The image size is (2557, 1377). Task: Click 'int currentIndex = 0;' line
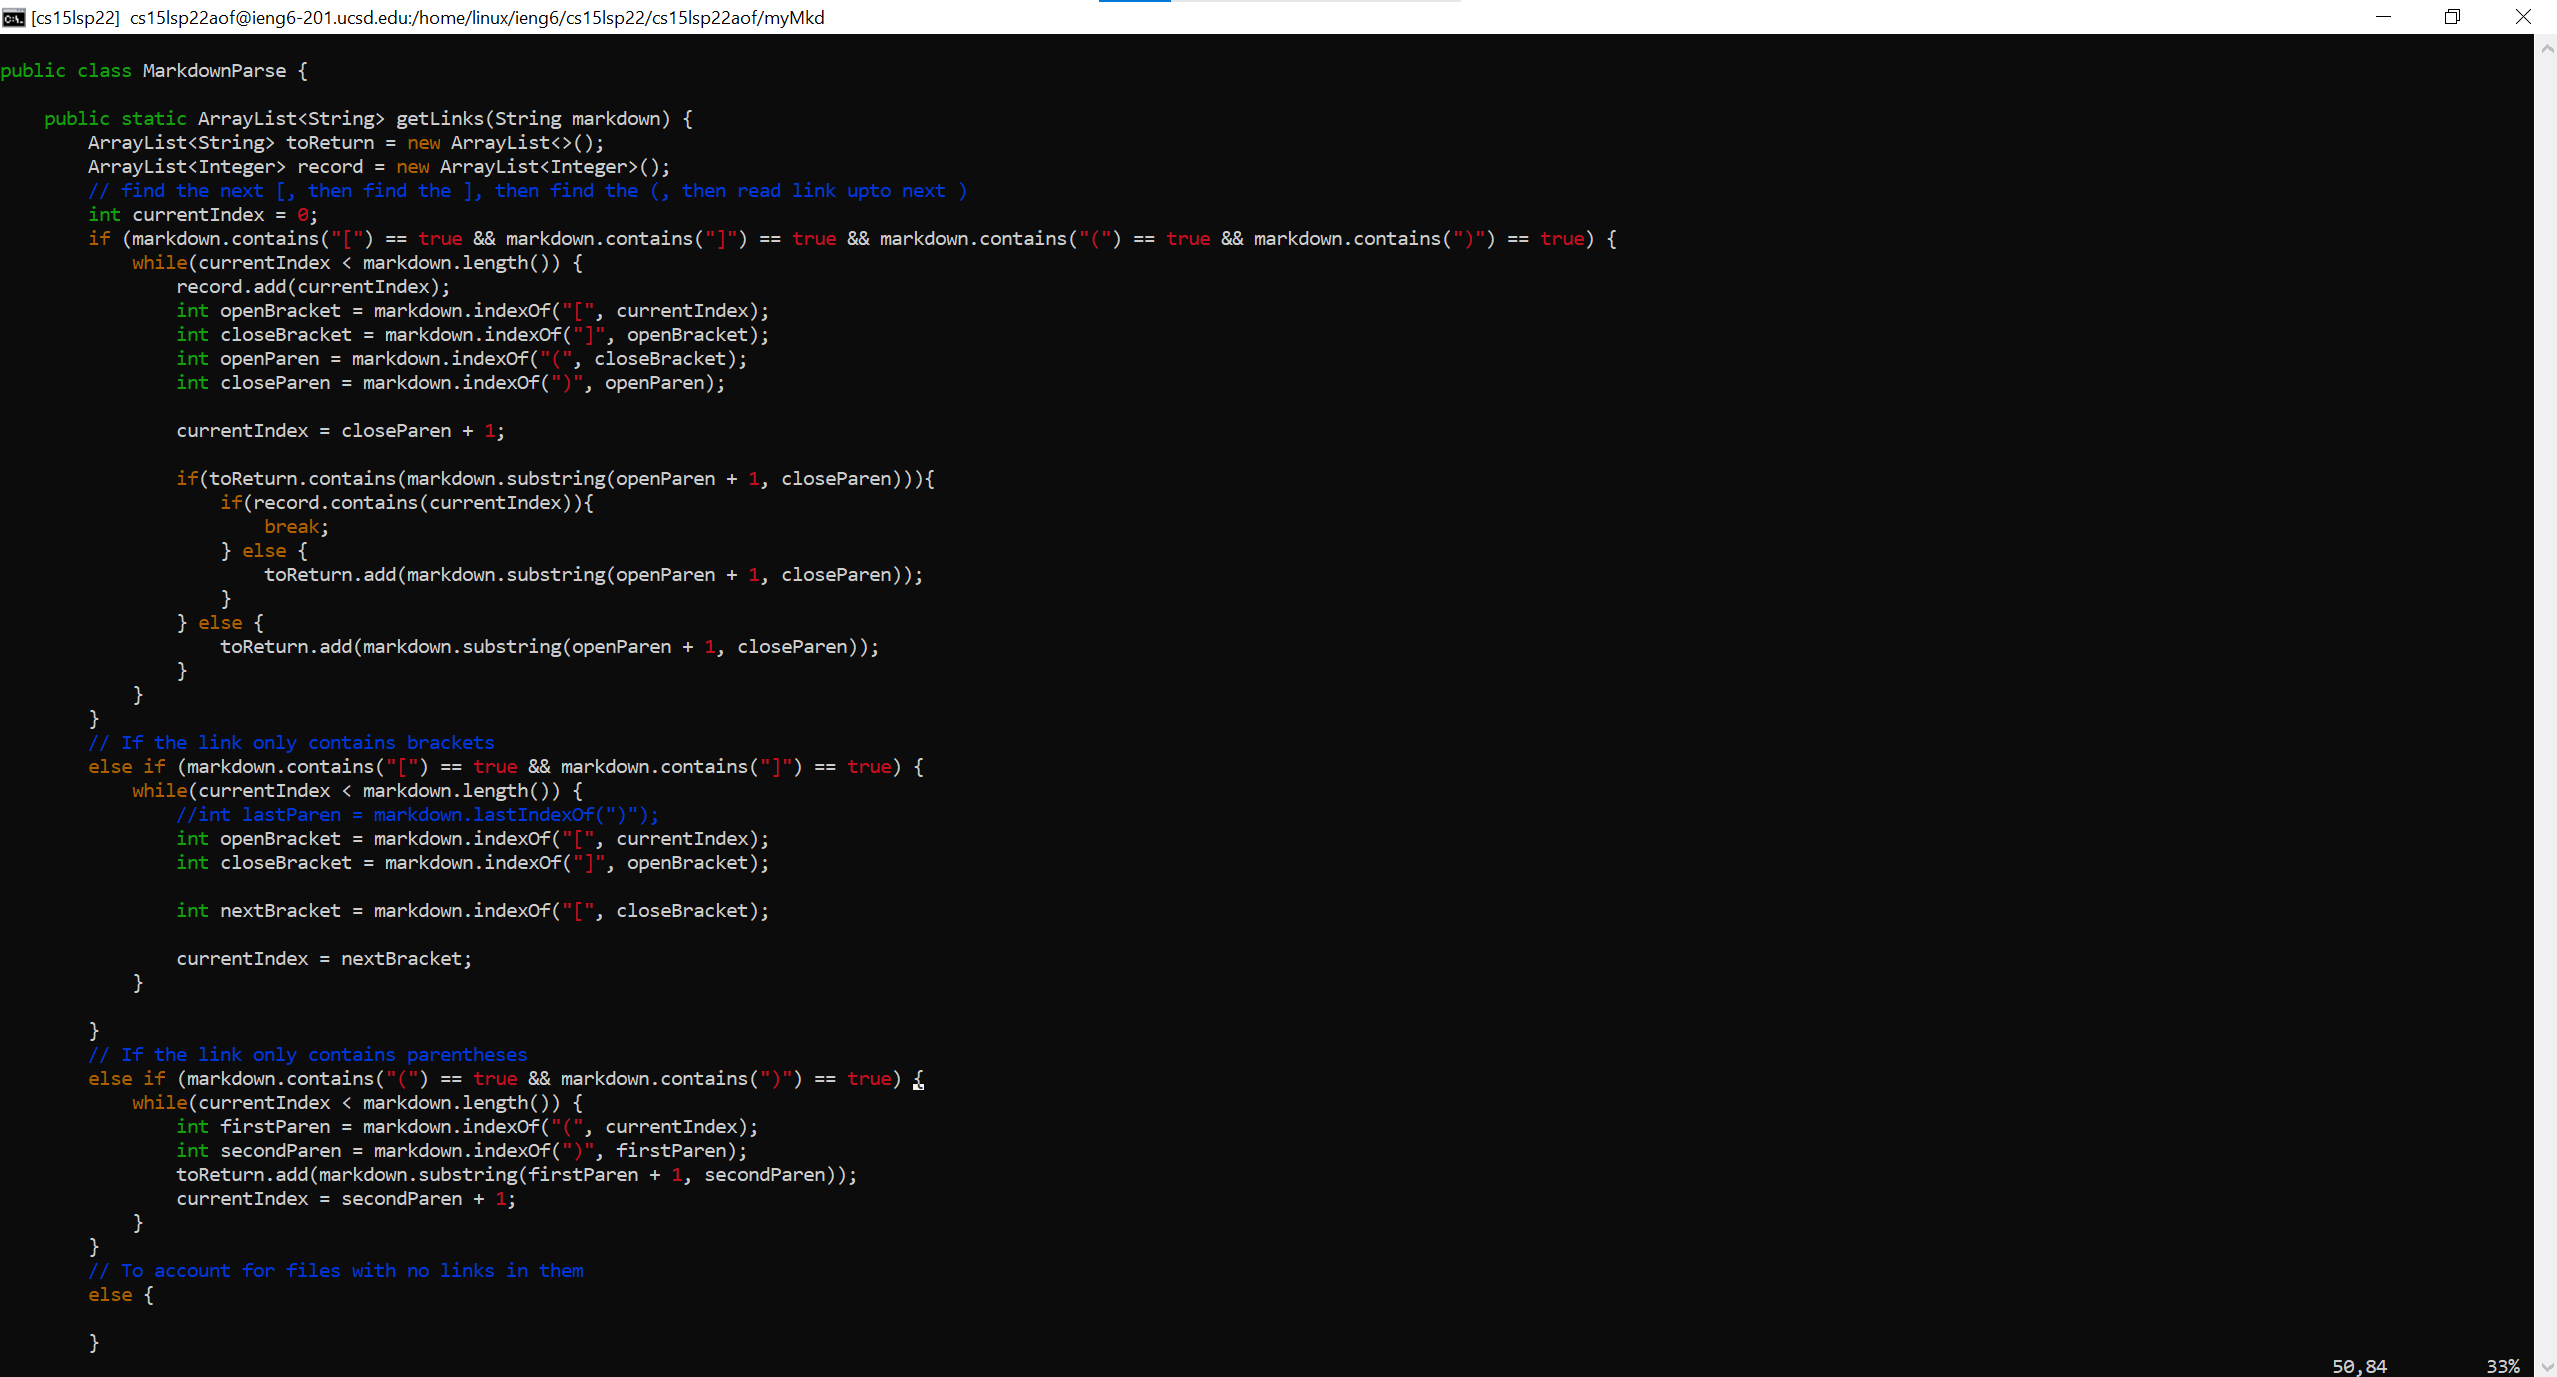click(x=202, y=215)
